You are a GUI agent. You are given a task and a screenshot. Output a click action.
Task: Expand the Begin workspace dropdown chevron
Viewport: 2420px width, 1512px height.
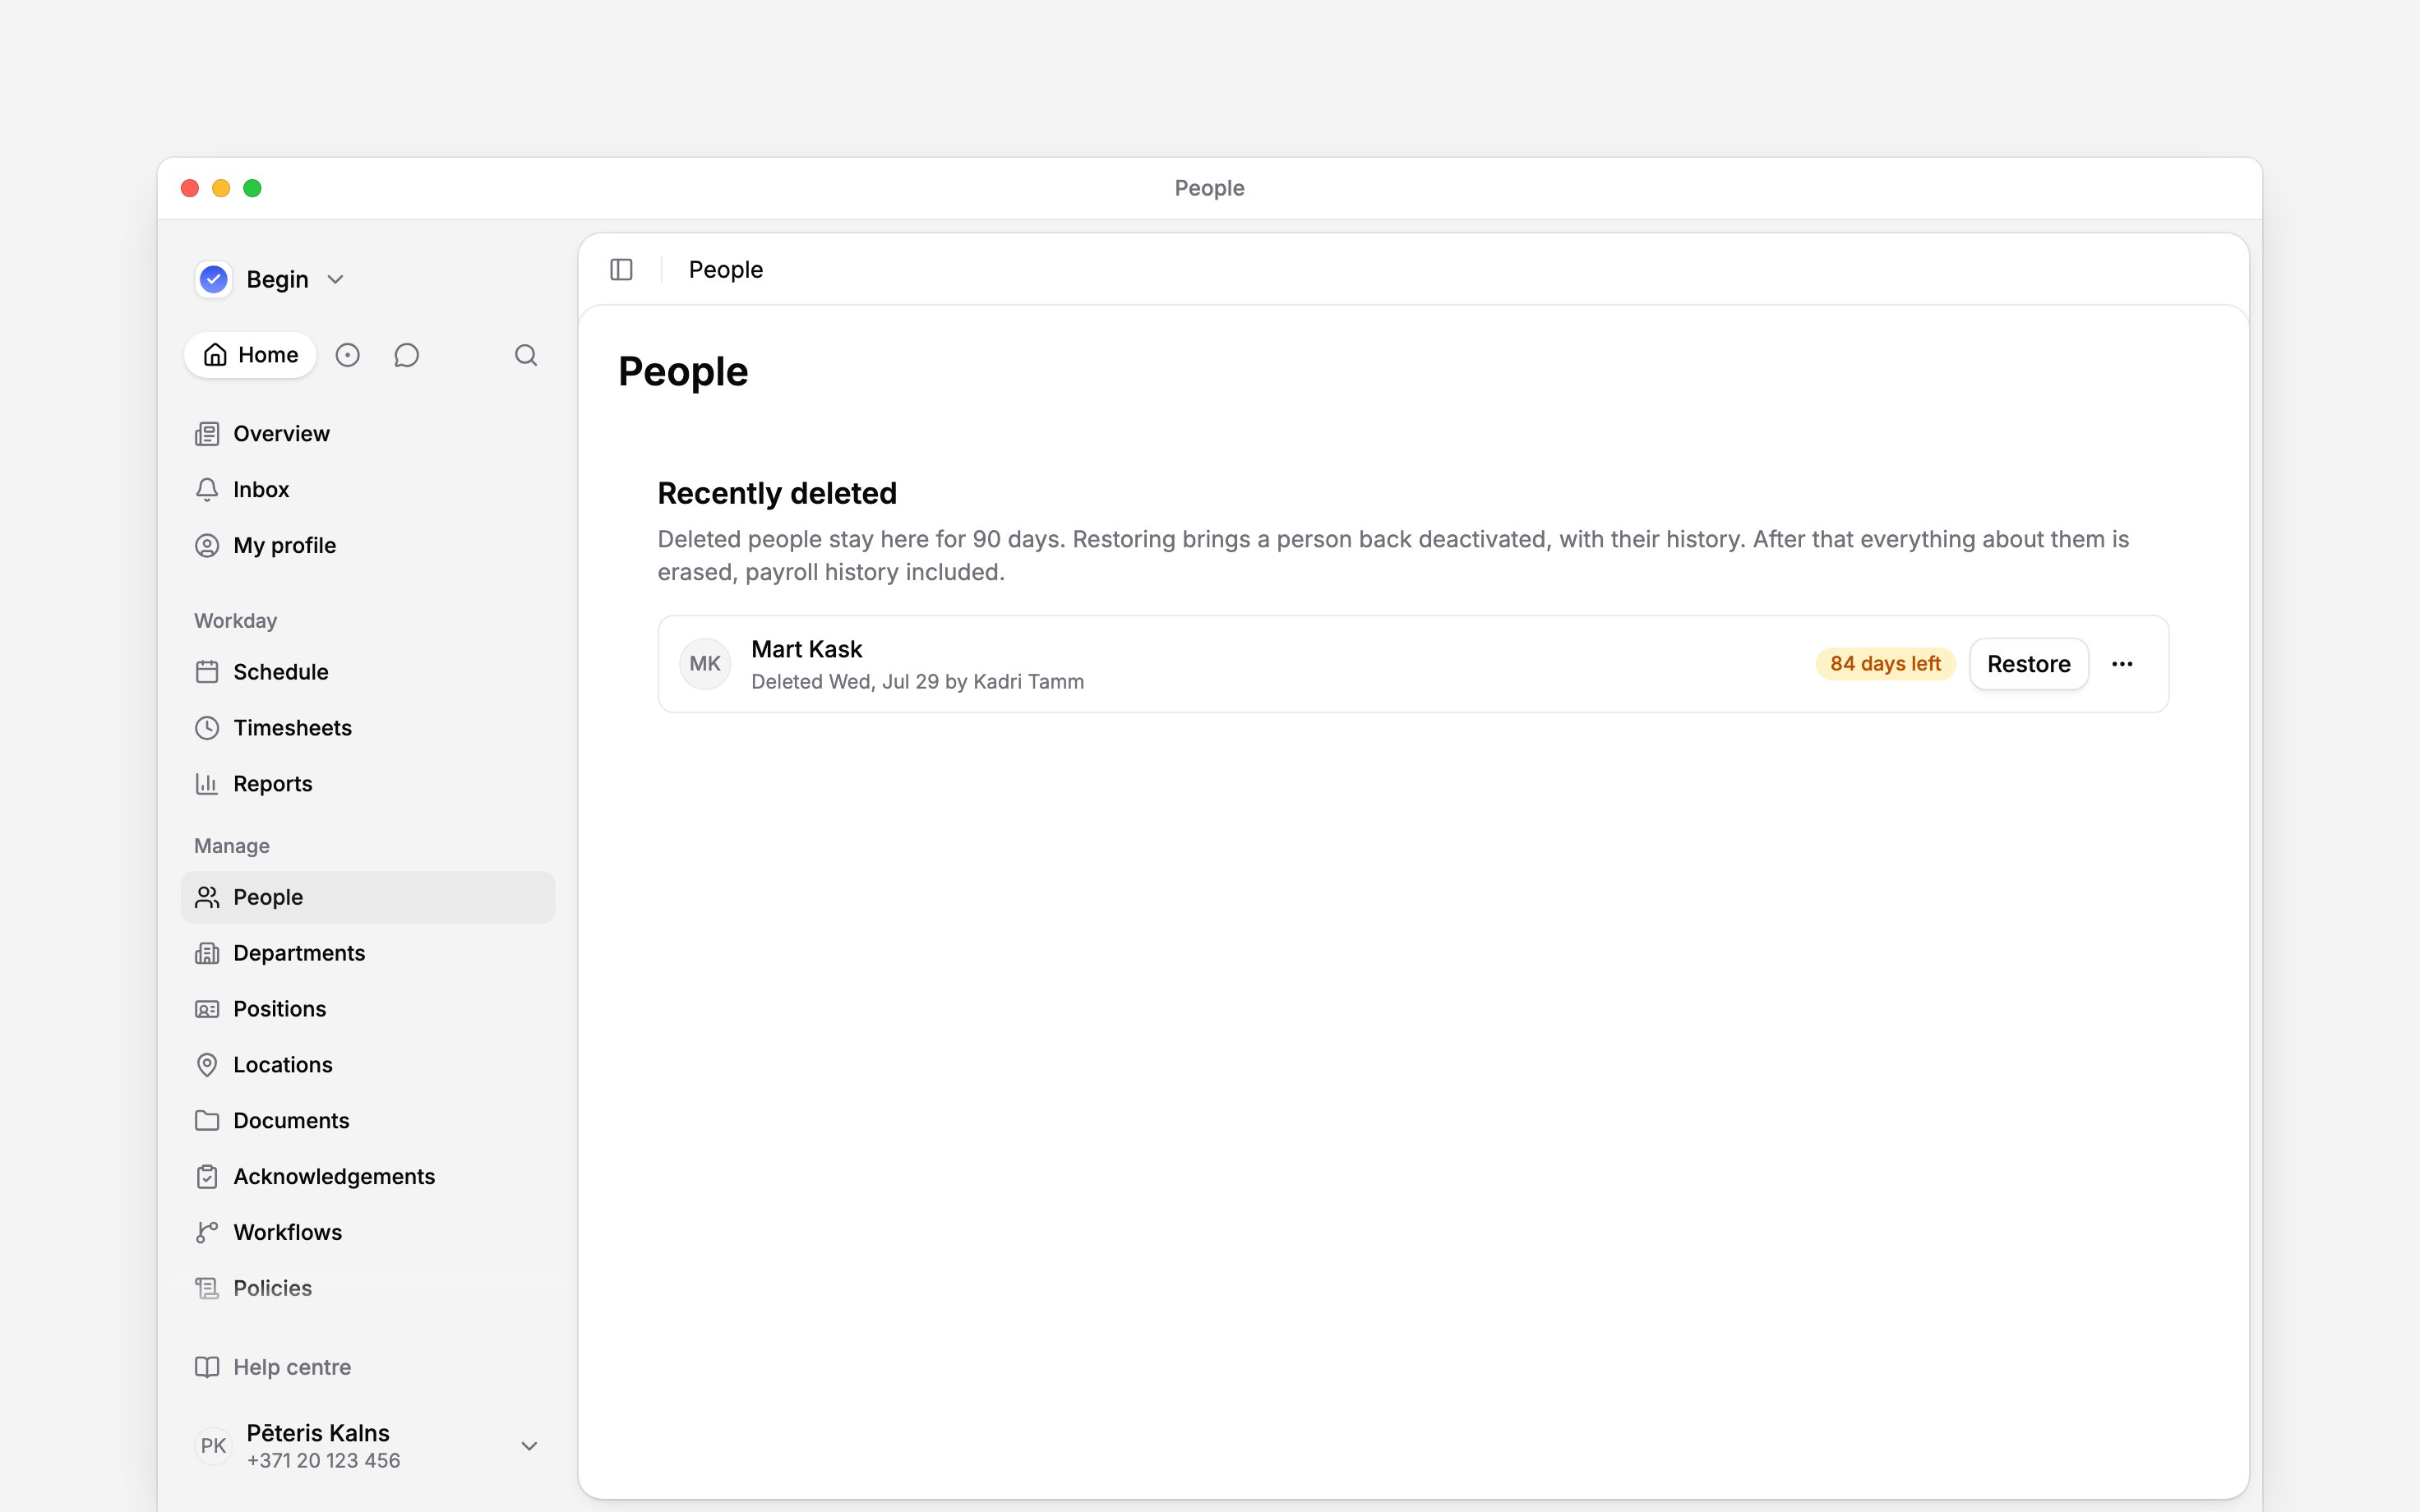[x=336, y=280]
